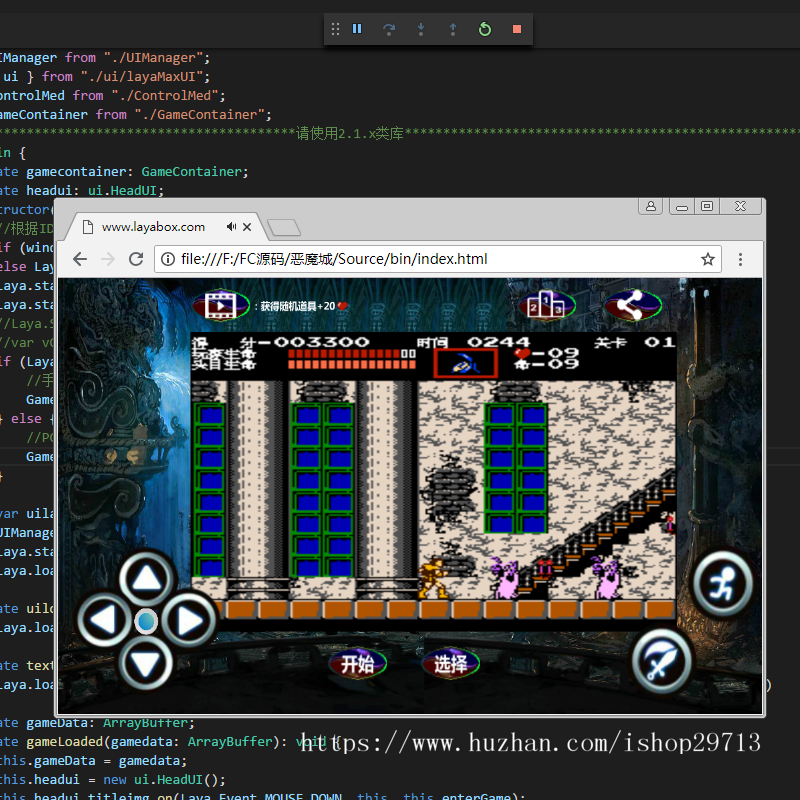Pause debugging in the debug toolbar
800x800 pixels.
357,29
